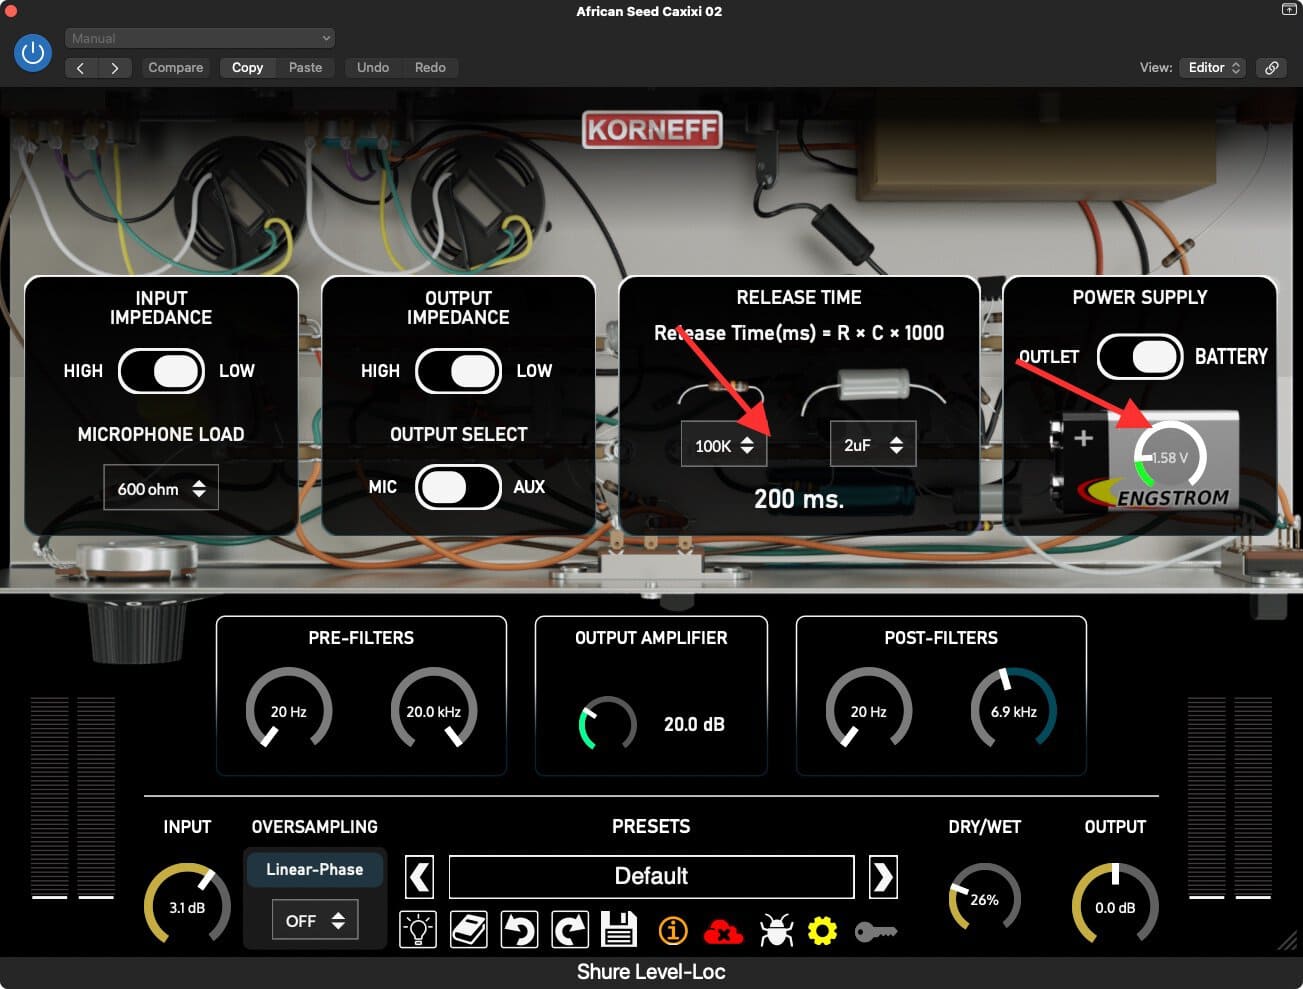Click the Release Time formula text

[799, 333]
